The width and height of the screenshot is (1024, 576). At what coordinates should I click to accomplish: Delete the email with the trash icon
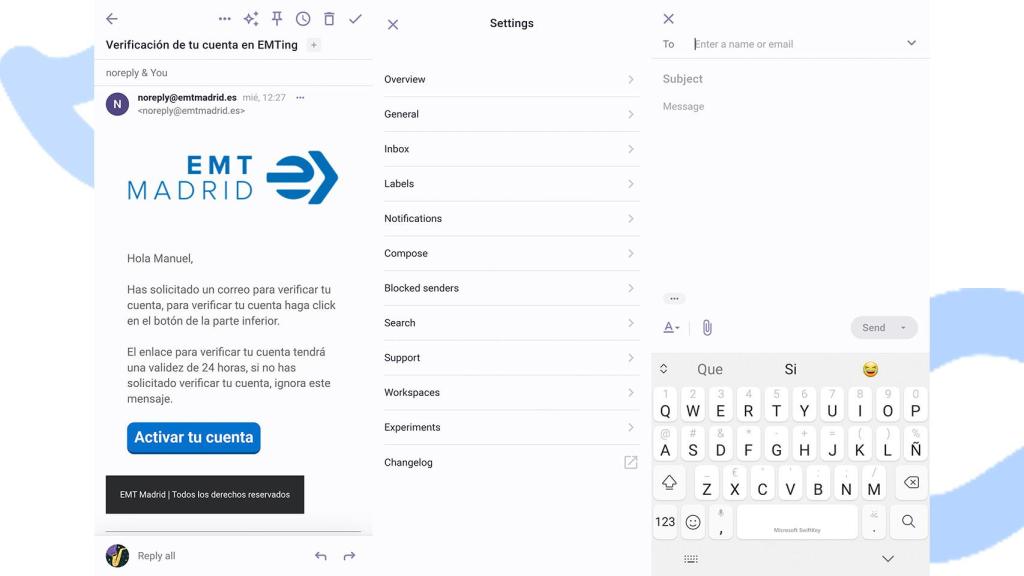(x=329, y=19)
